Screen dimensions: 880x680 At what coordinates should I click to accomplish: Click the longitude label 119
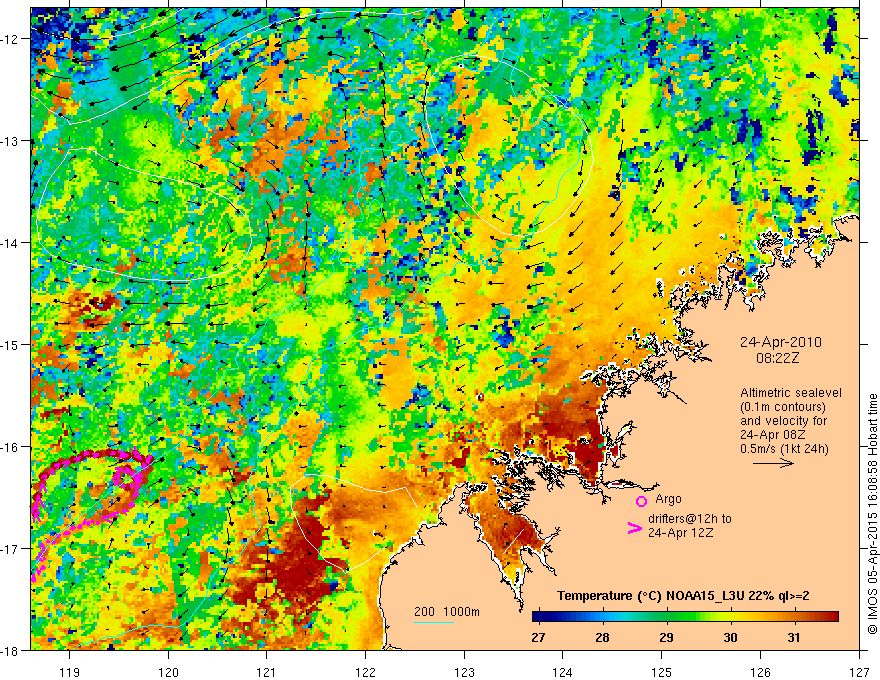(x=70, y=672)
